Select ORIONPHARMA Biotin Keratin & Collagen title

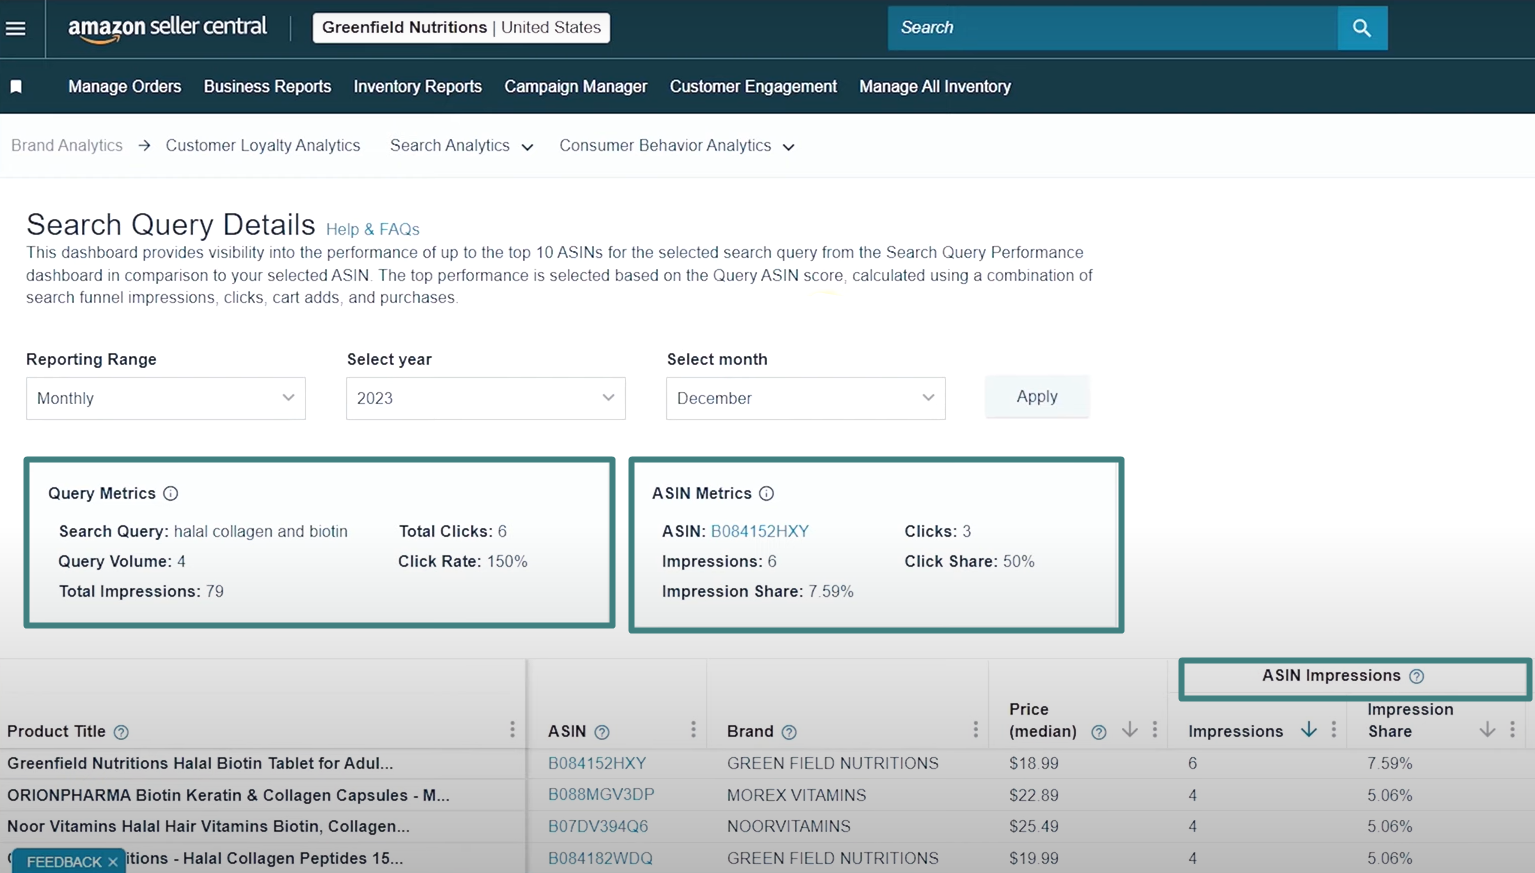pos(228,796)
